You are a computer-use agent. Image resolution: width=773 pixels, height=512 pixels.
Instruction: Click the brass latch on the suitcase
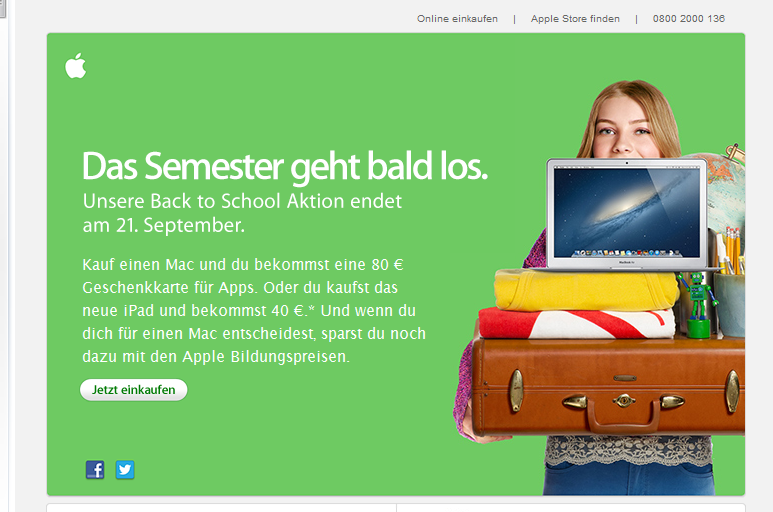(624, 400)
